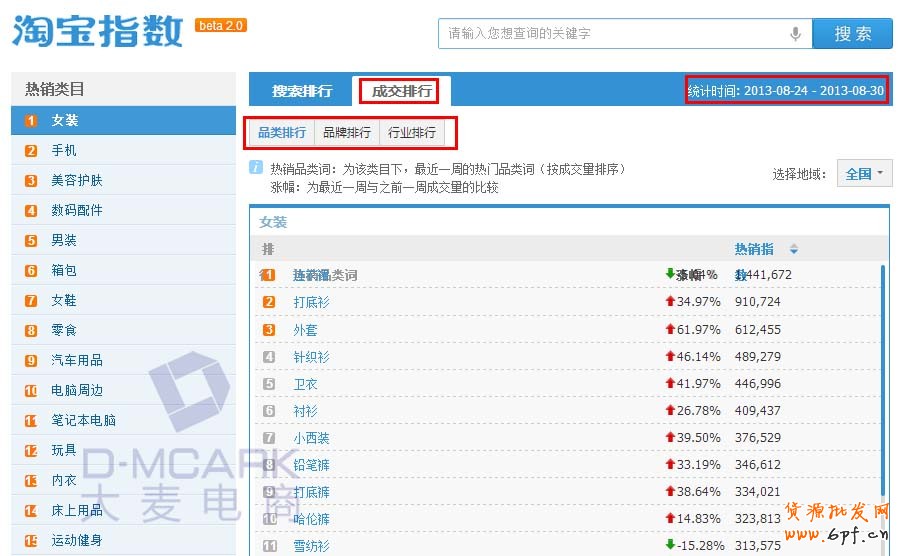The width and height of the screenshot is (899, 556).
Task: Select the 行业排行 sub-tab
Action: click(x=412, y=132)
